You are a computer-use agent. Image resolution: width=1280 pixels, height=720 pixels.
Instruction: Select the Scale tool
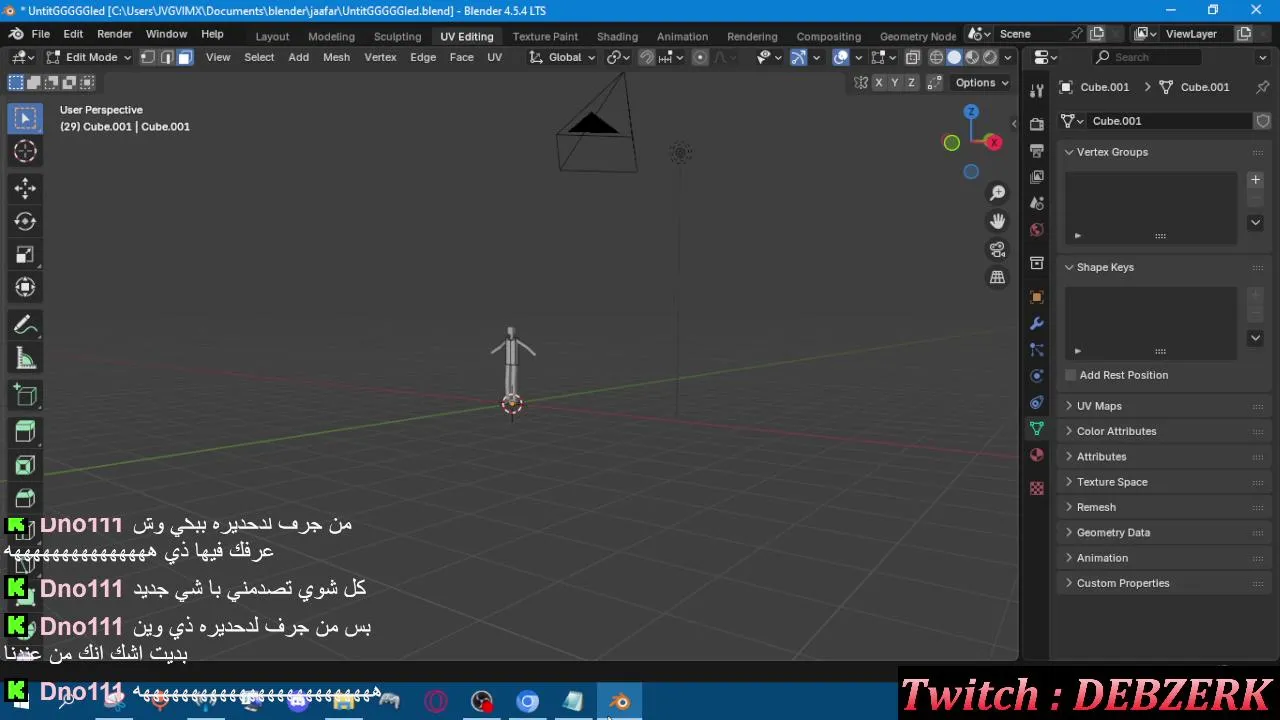[25, 254]
